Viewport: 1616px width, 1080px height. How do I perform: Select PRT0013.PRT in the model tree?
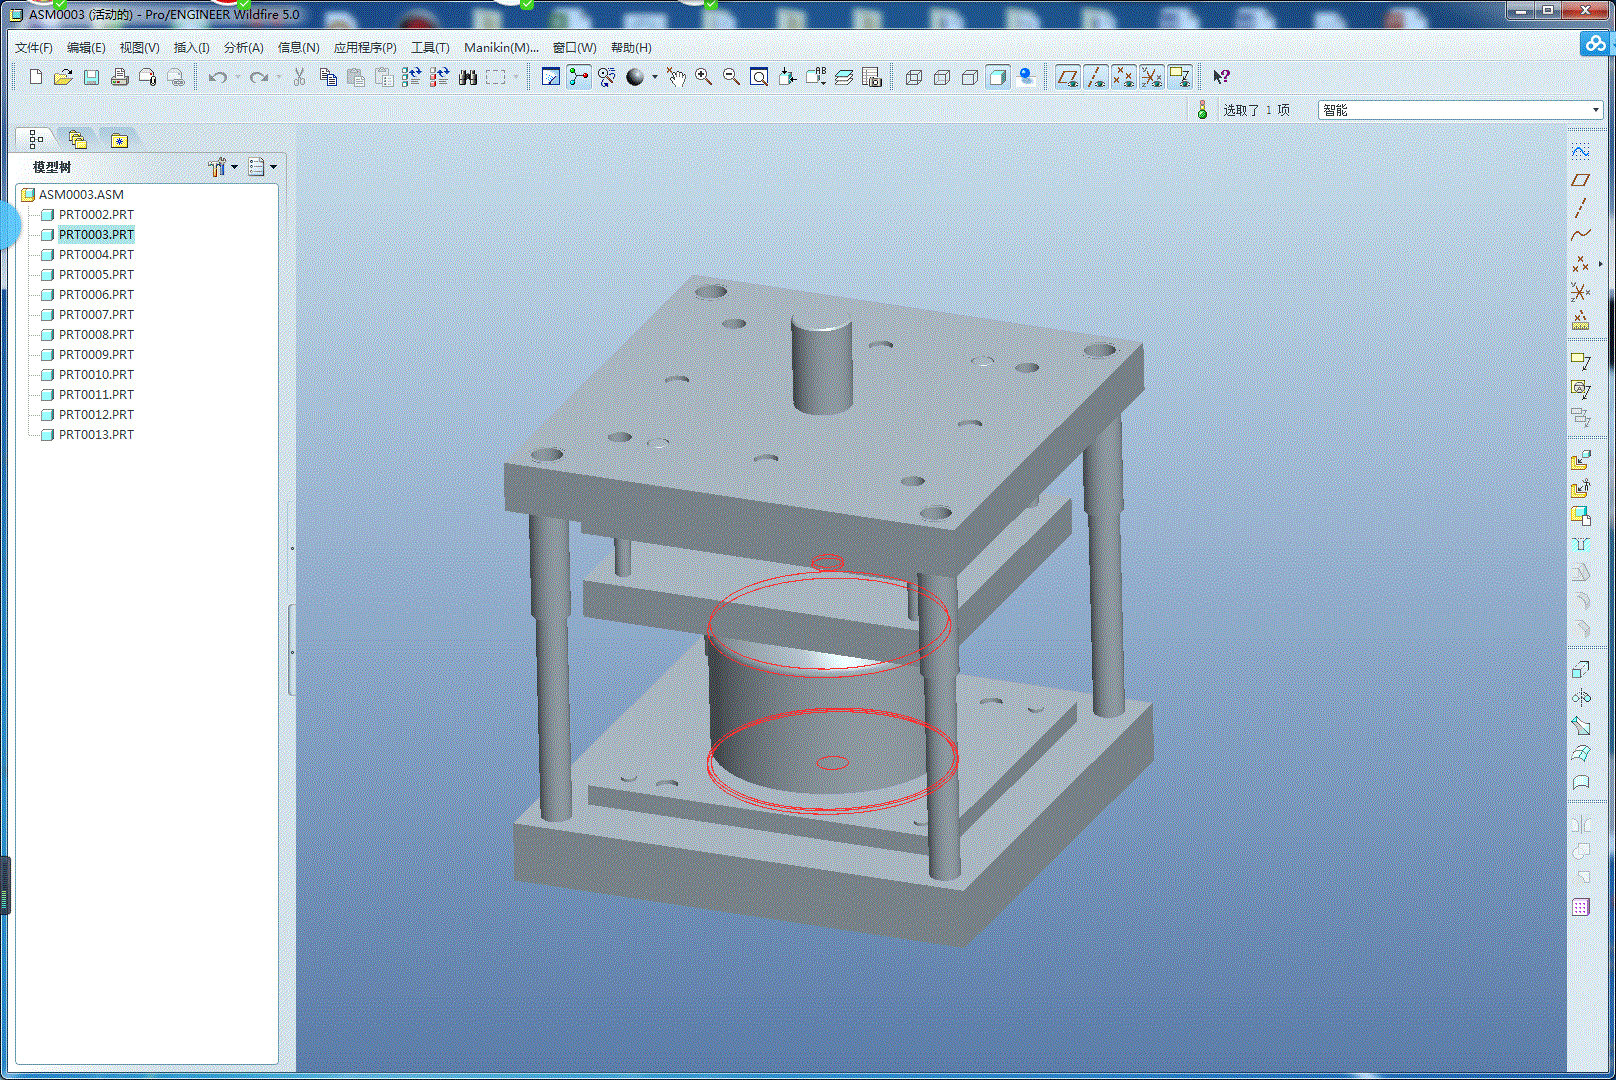(x=96, y=435)
